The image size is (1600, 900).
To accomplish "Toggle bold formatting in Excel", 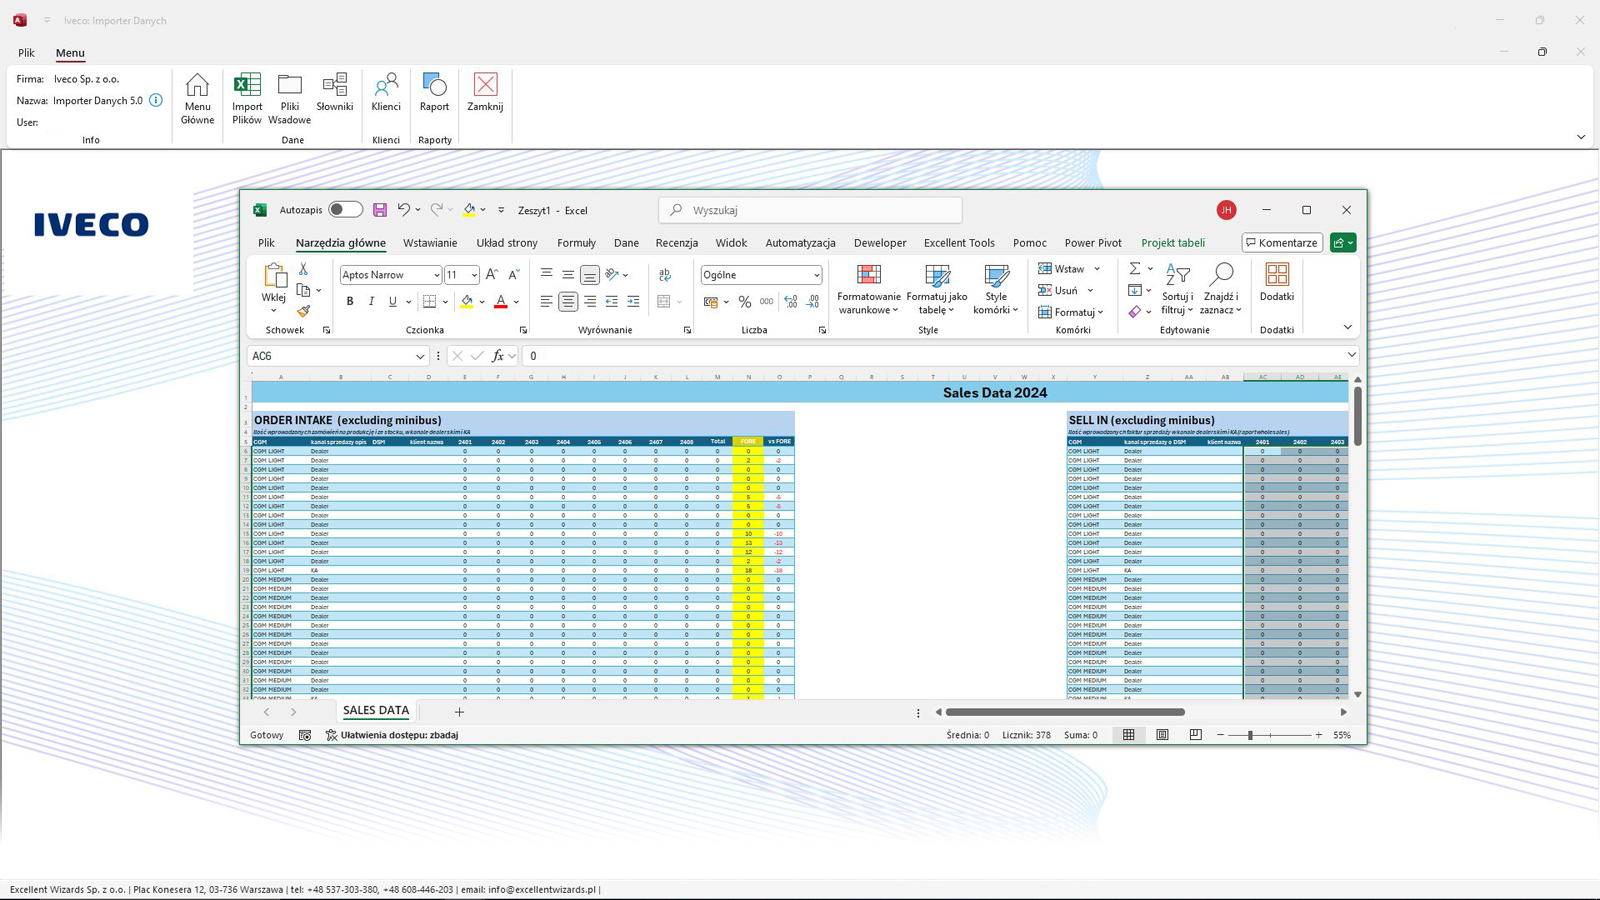I will [x=350, y=301].
